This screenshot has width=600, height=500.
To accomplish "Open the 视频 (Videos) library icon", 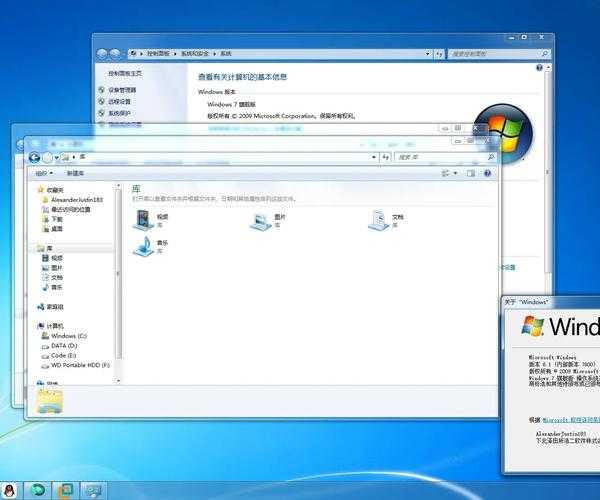I will click(144, 220).
